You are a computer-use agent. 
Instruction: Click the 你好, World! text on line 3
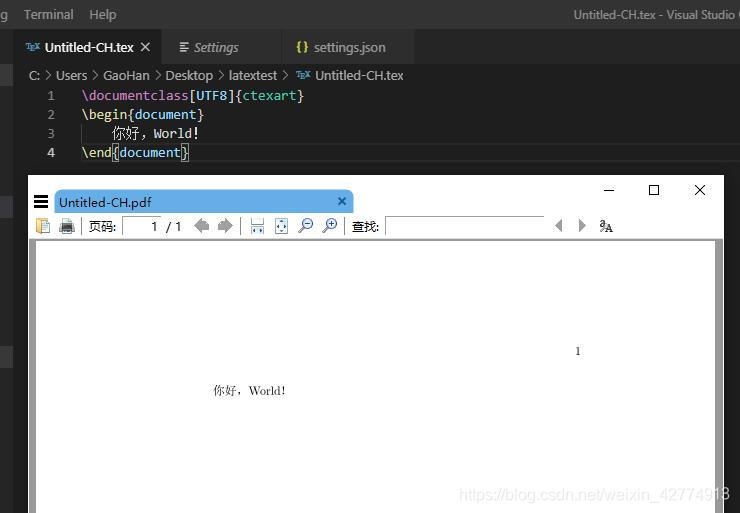tap(155, 134)
